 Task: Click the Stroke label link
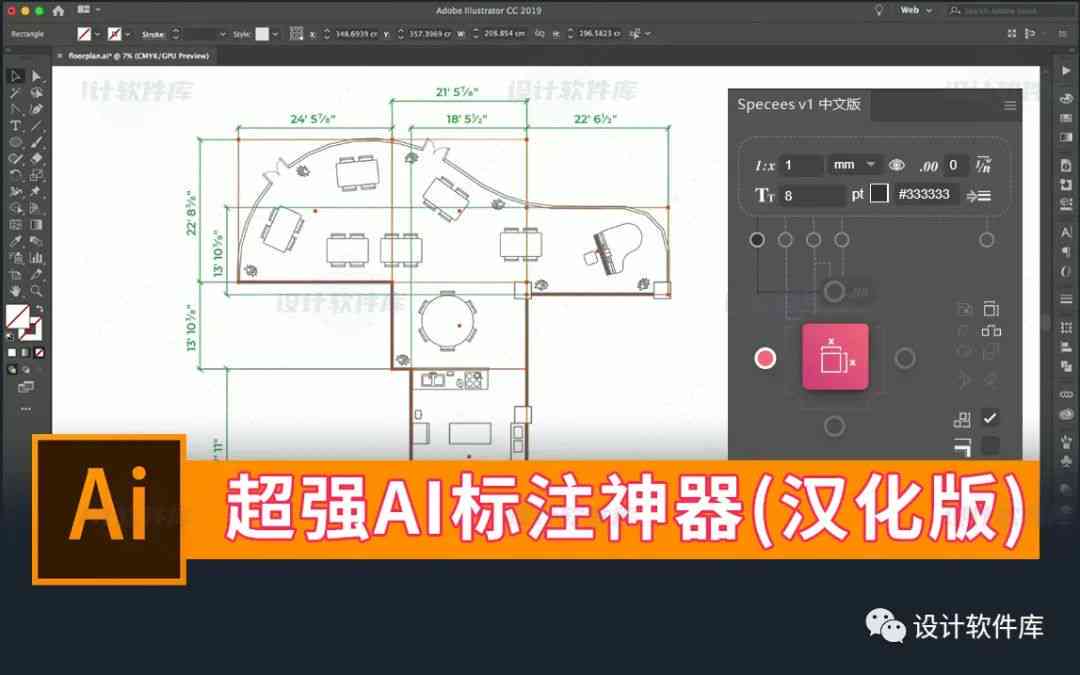tap(152, 34)
